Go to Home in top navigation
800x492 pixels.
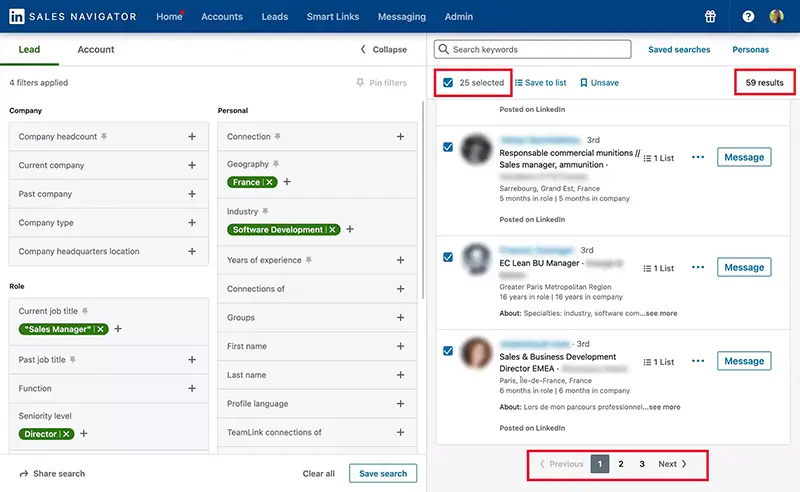click(x=169, y=16)
